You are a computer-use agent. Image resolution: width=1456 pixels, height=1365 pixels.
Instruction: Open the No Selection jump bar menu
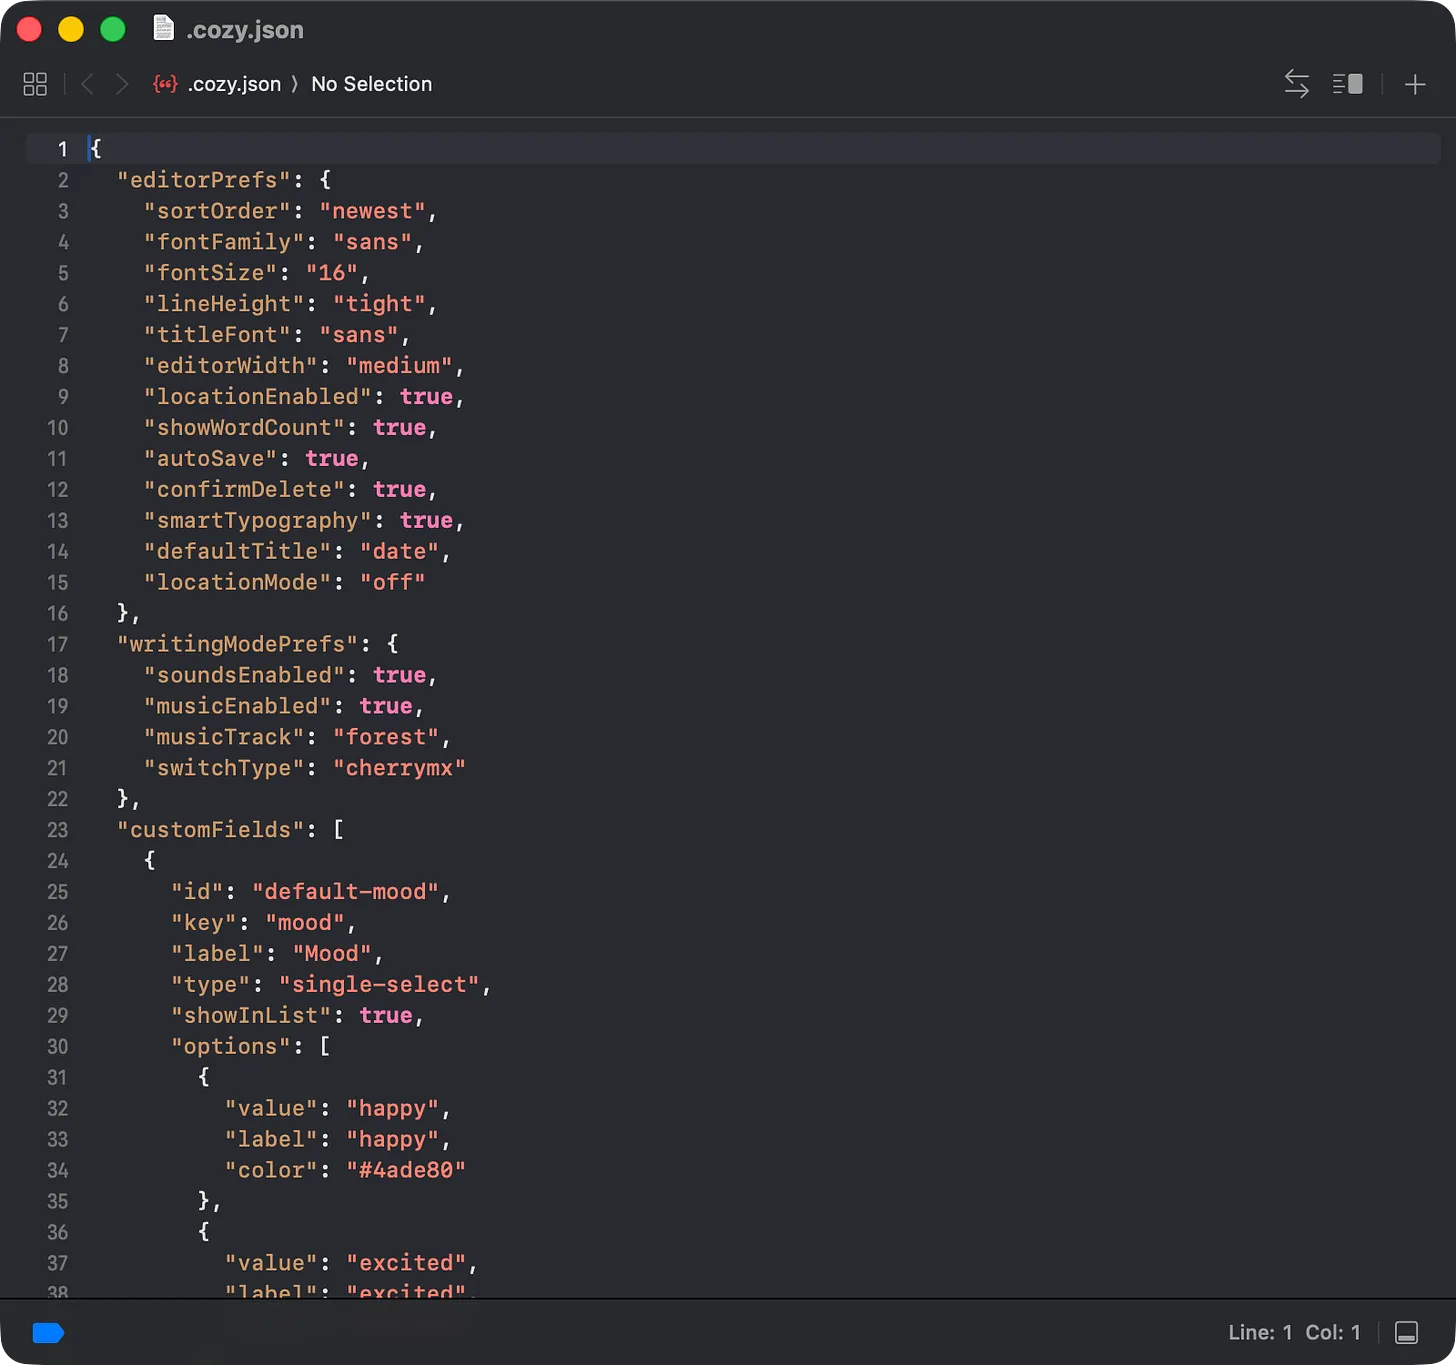(x=372, y=84)
